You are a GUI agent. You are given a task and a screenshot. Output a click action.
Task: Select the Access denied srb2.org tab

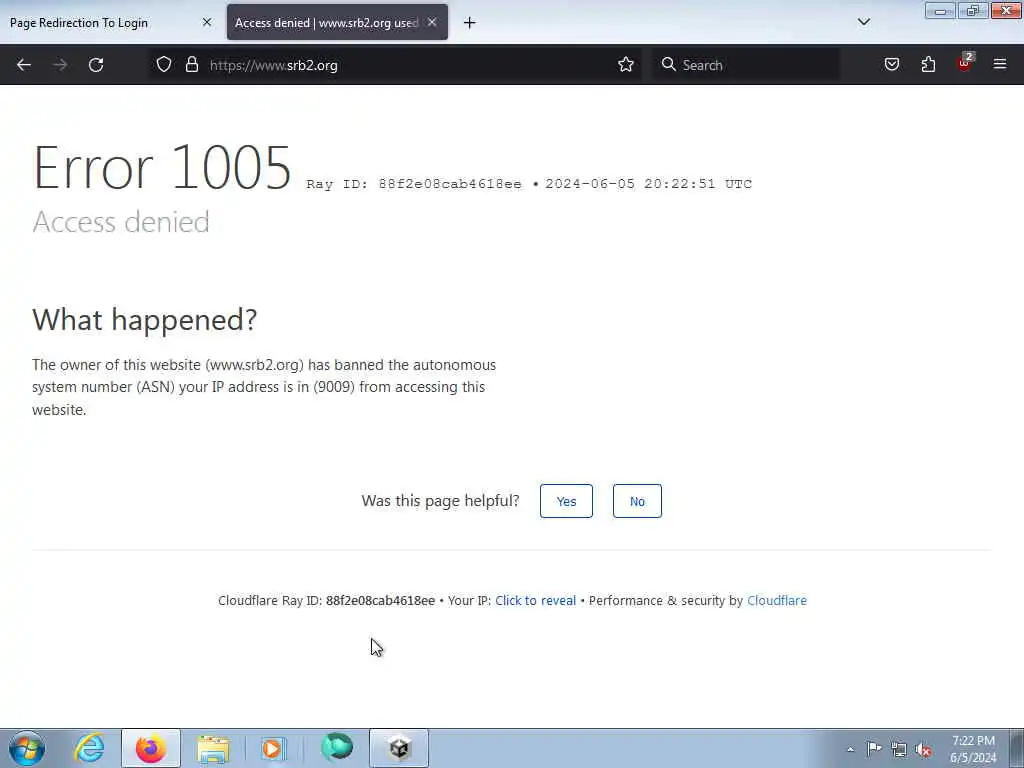[337, 23]
